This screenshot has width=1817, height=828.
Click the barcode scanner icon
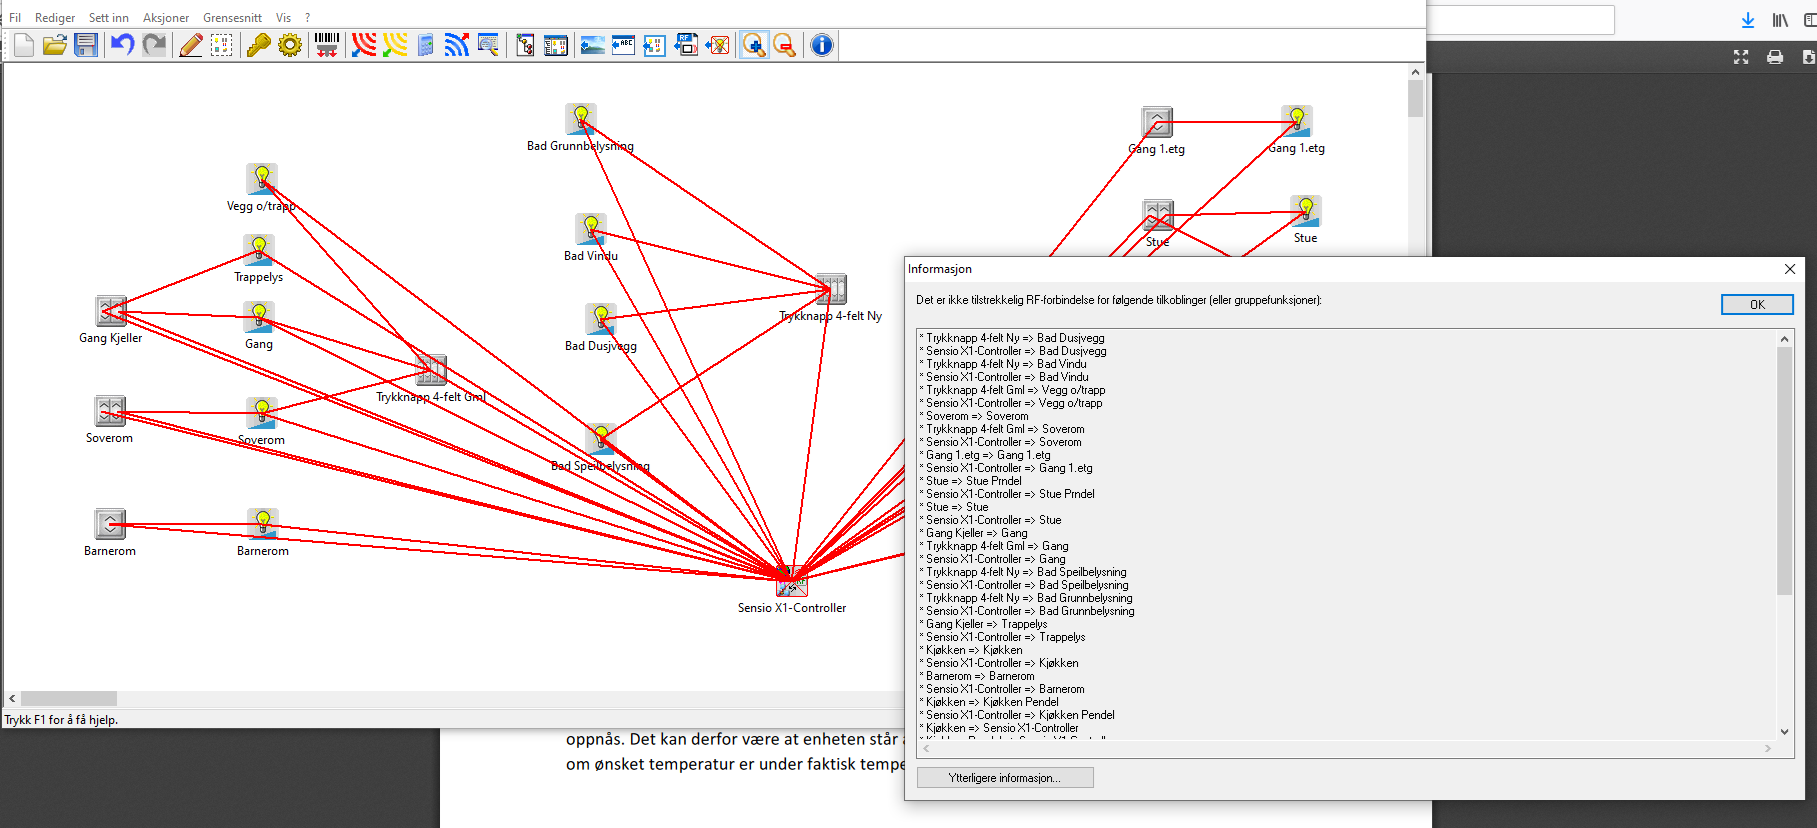pyautogui.click(x=327, y=45)
